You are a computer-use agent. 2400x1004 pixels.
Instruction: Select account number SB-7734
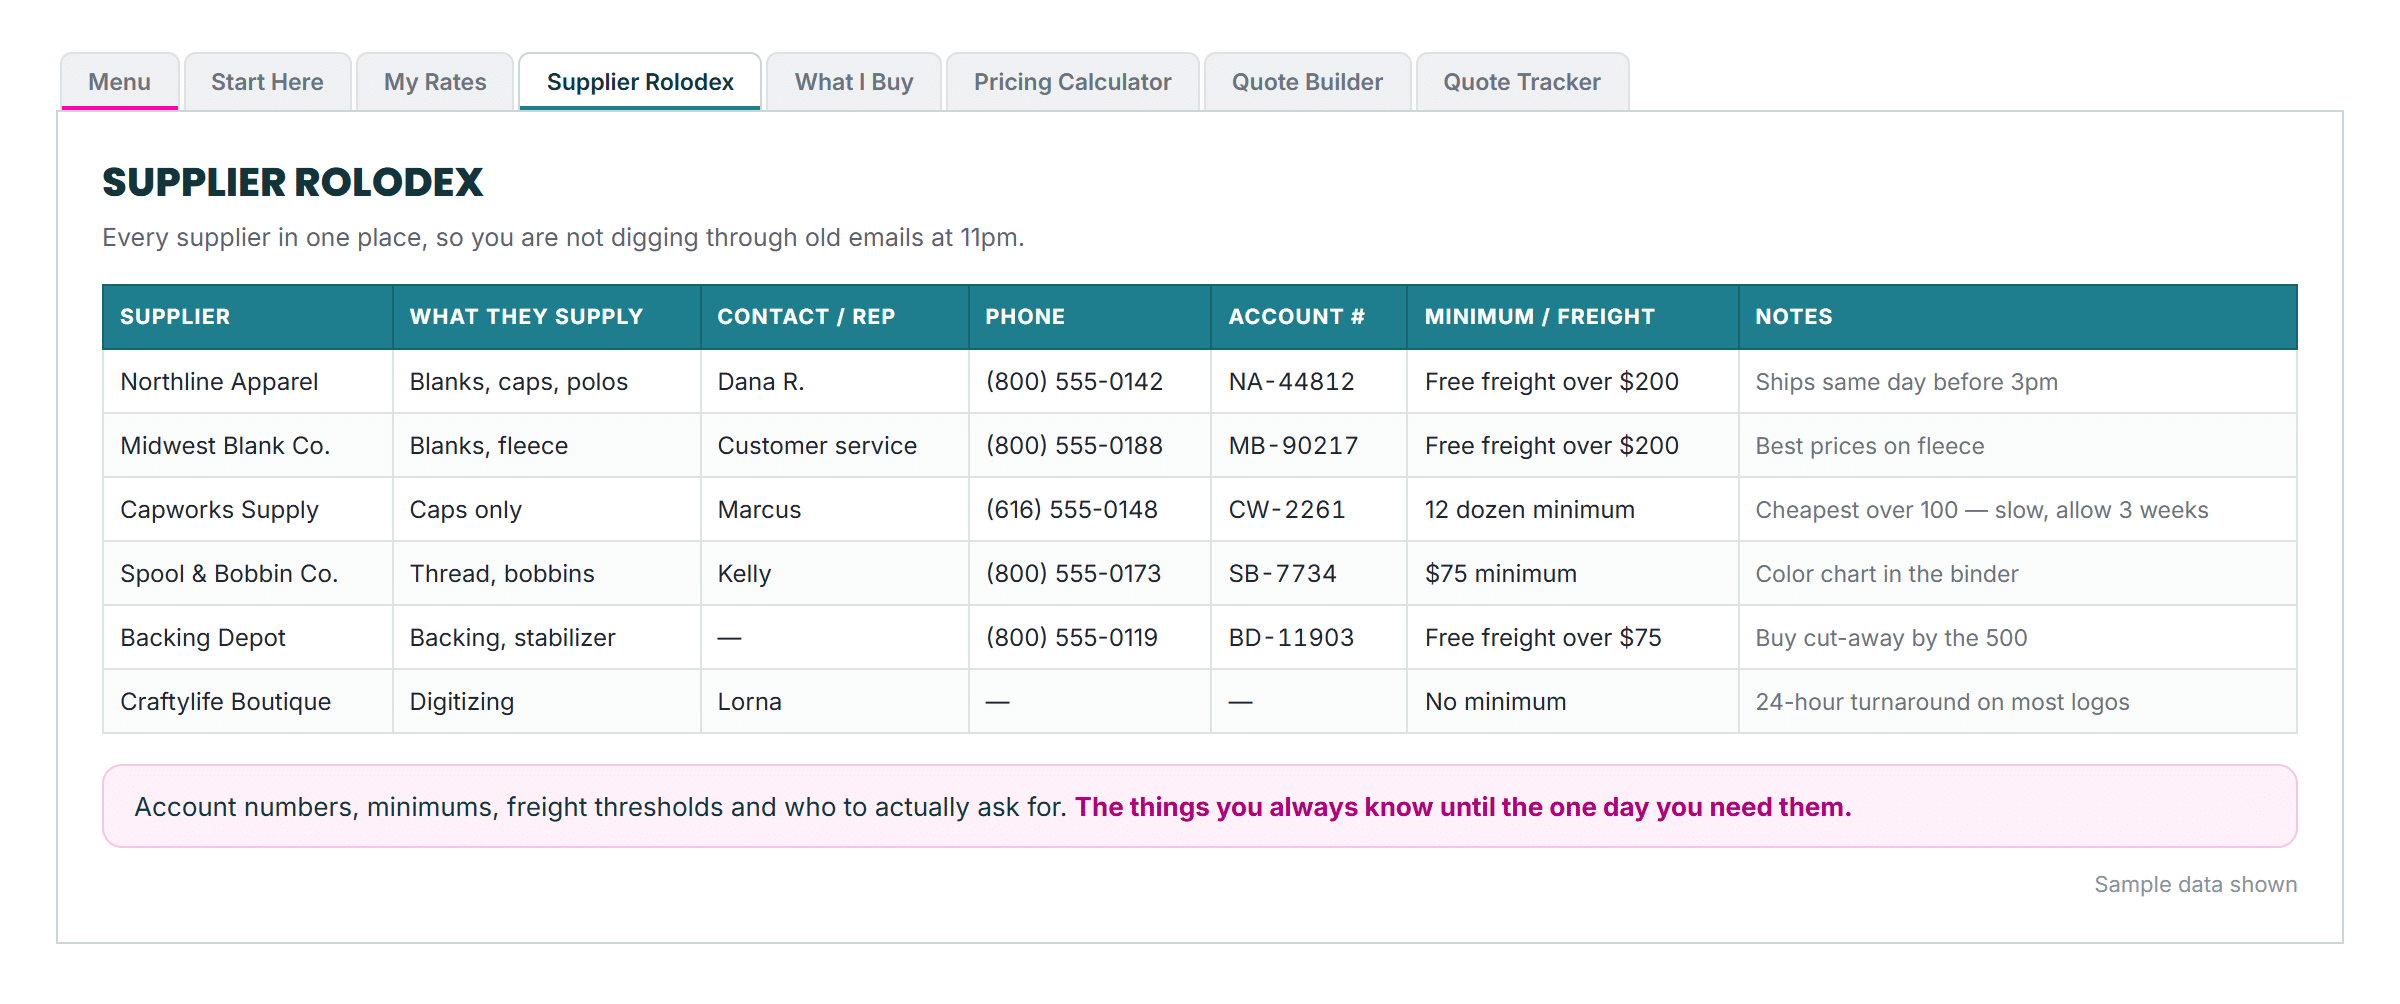tap(1309, 574)
